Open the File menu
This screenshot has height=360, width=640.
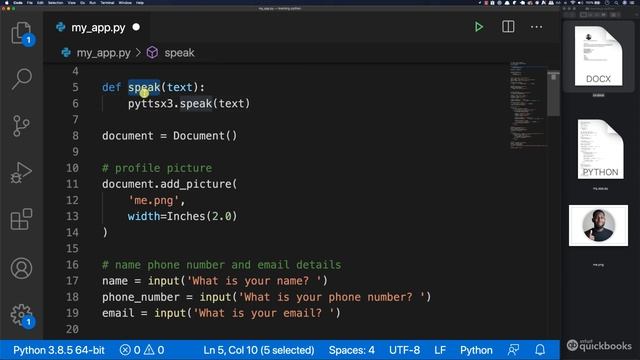[x=30, y=2]
